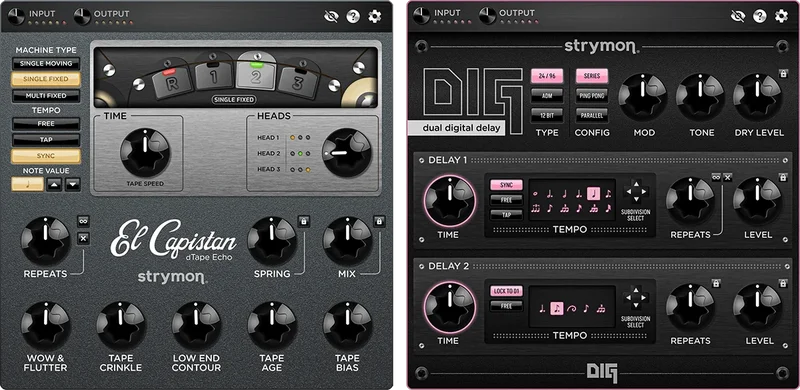Click the Tap button in Delay 1
Viewport: 800px width, 390px height.
(507, 214)
